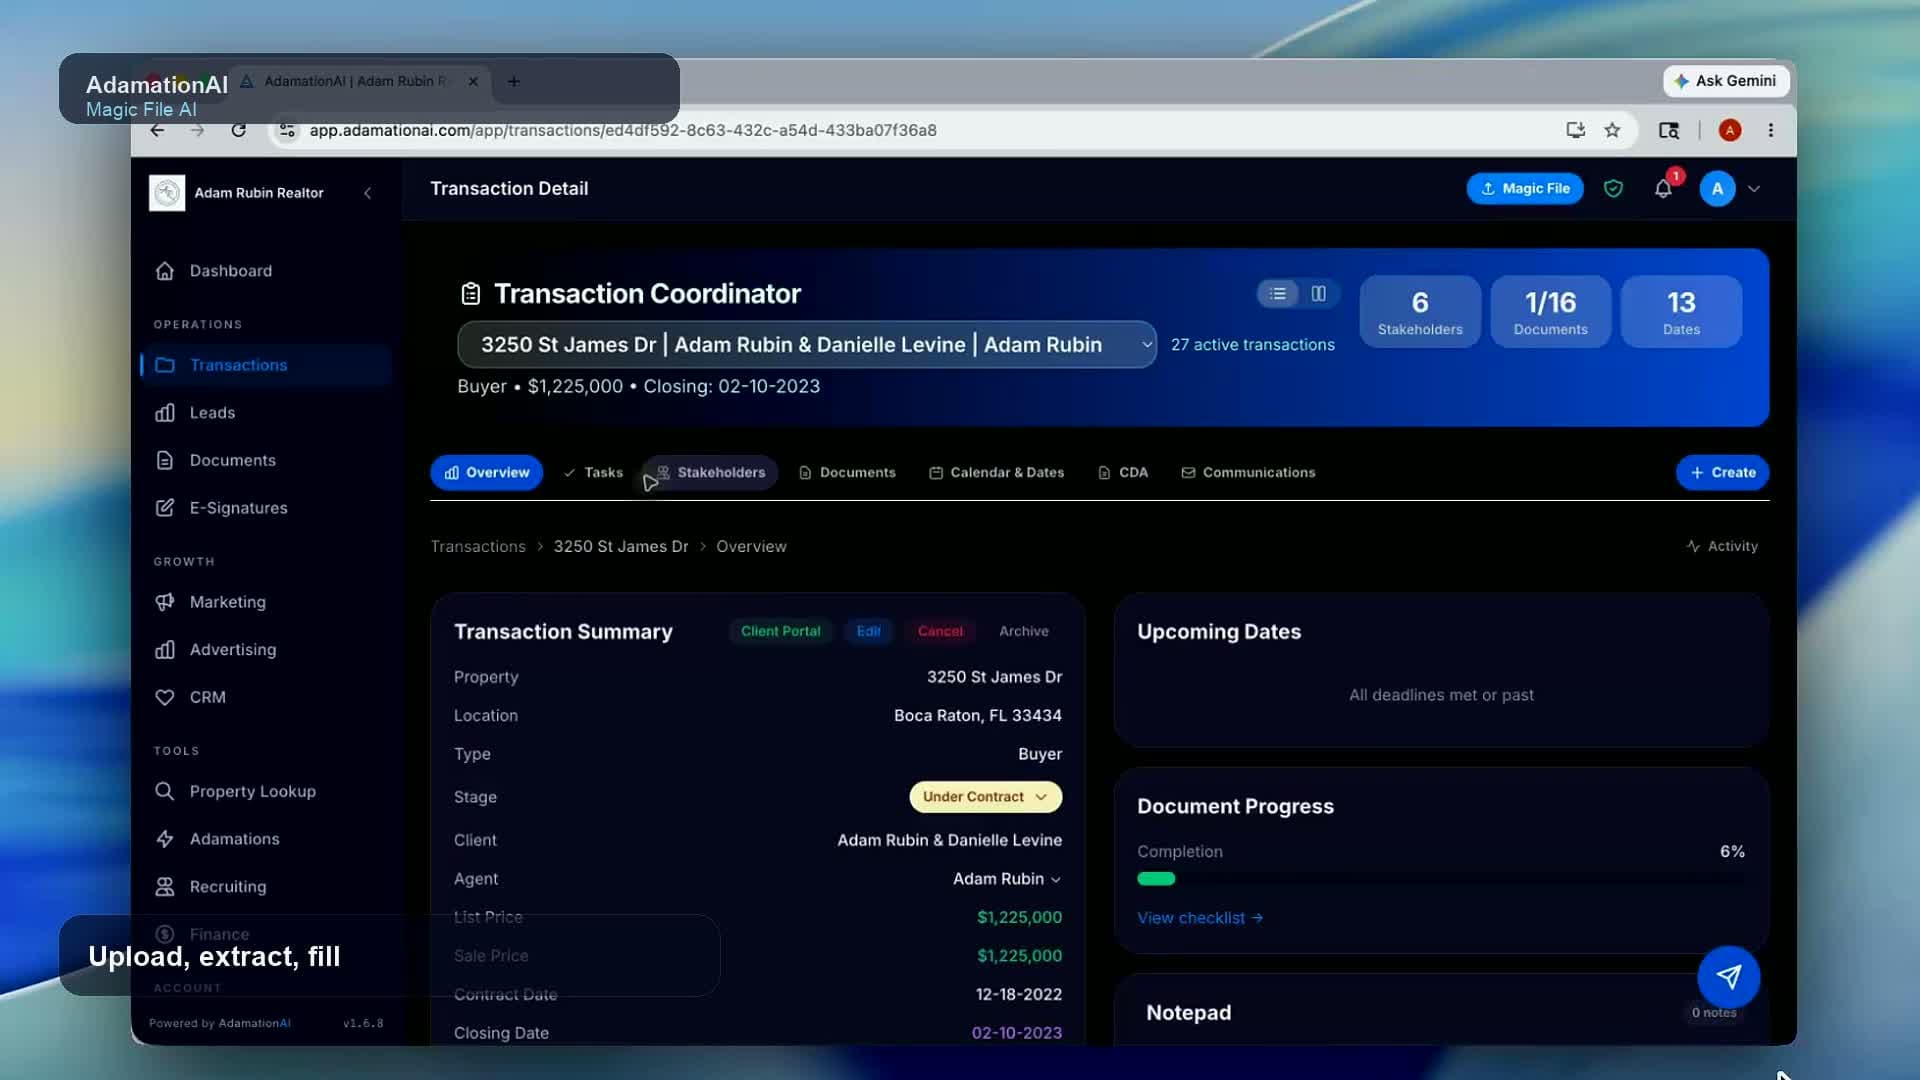Image resolution: width=1920 pixels, height=1080 pixels.
Task: Open a new browser tab
Action: [514, 81]
